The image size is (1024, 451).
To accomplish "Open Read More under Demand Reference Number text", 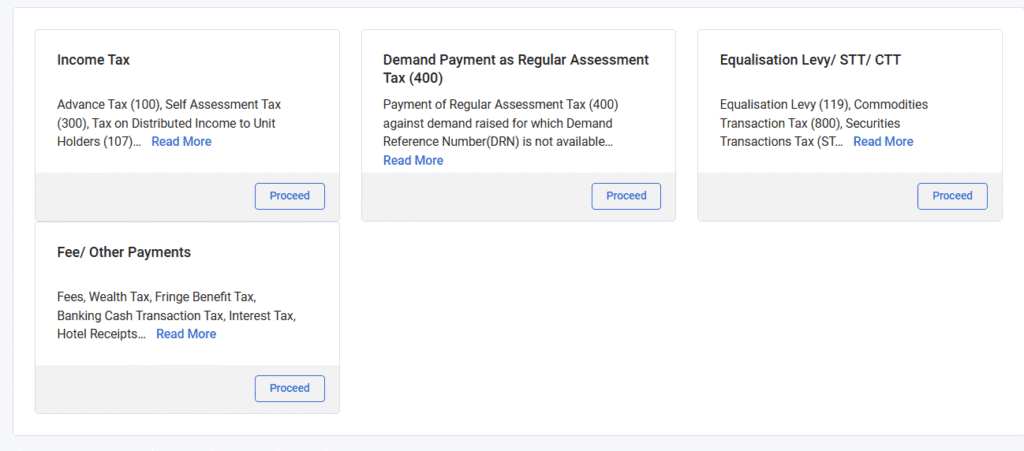I will (413, 161).
